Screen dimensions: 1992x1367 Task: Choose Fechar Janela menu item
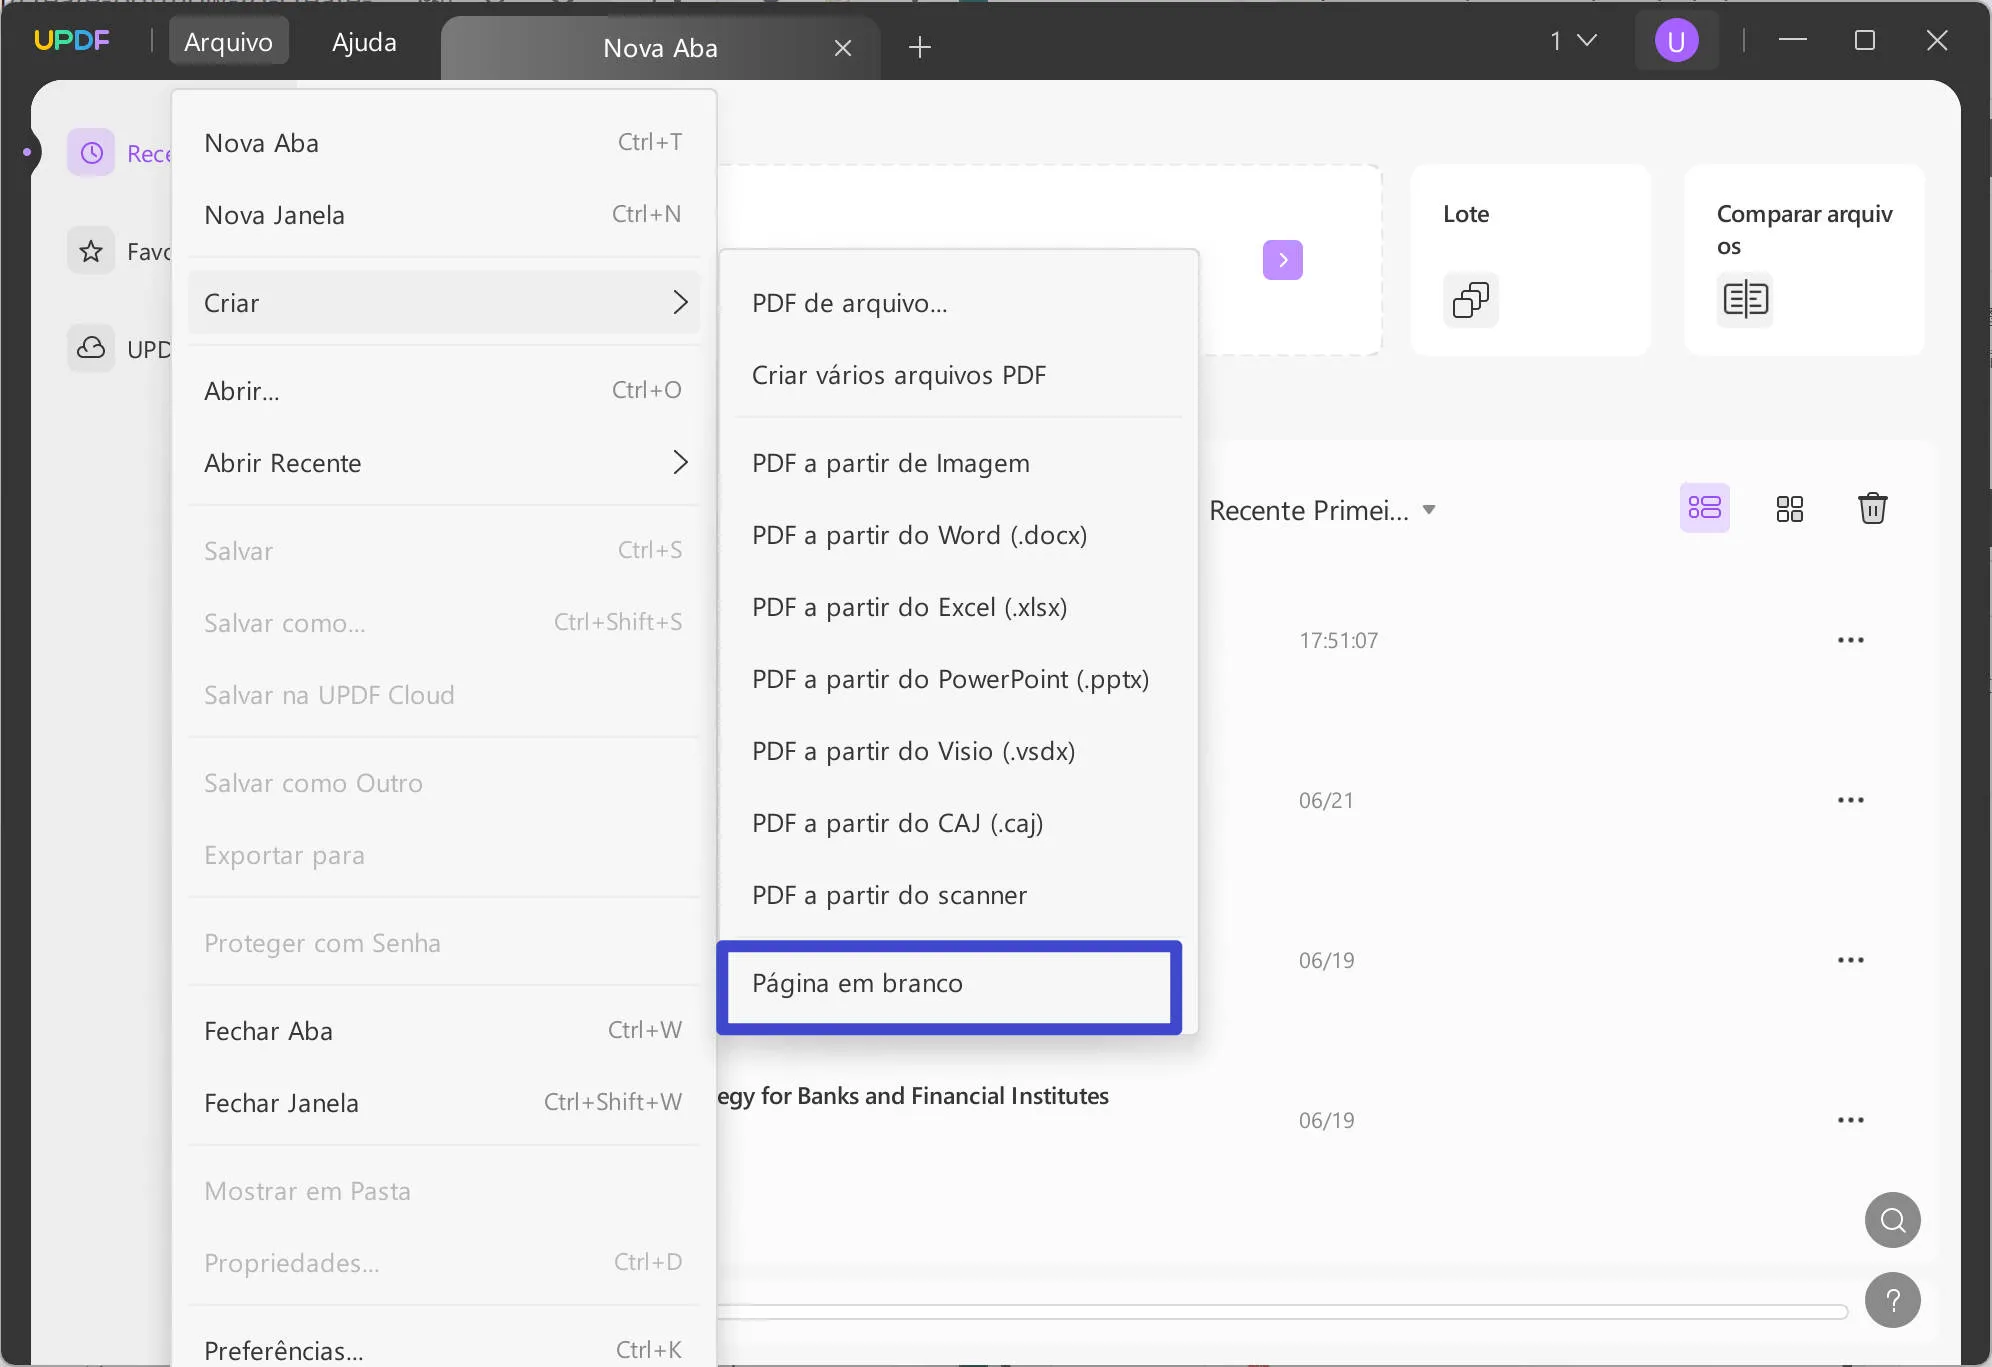pos(444,1103)
